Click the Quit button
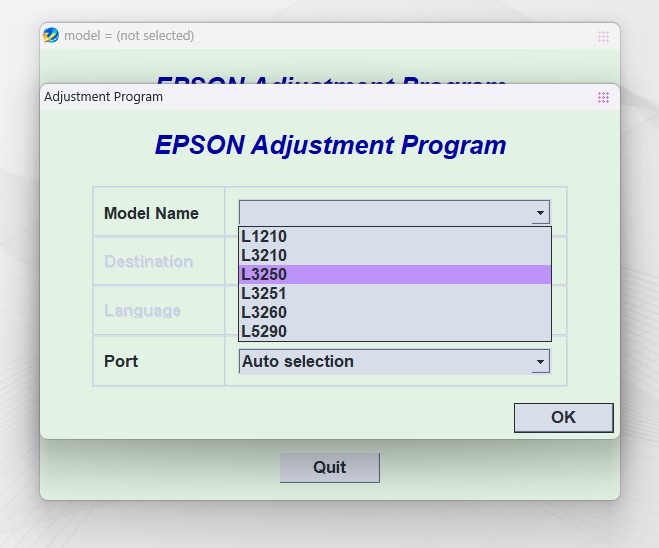The image size is (659, 548). tap(329, 467)
